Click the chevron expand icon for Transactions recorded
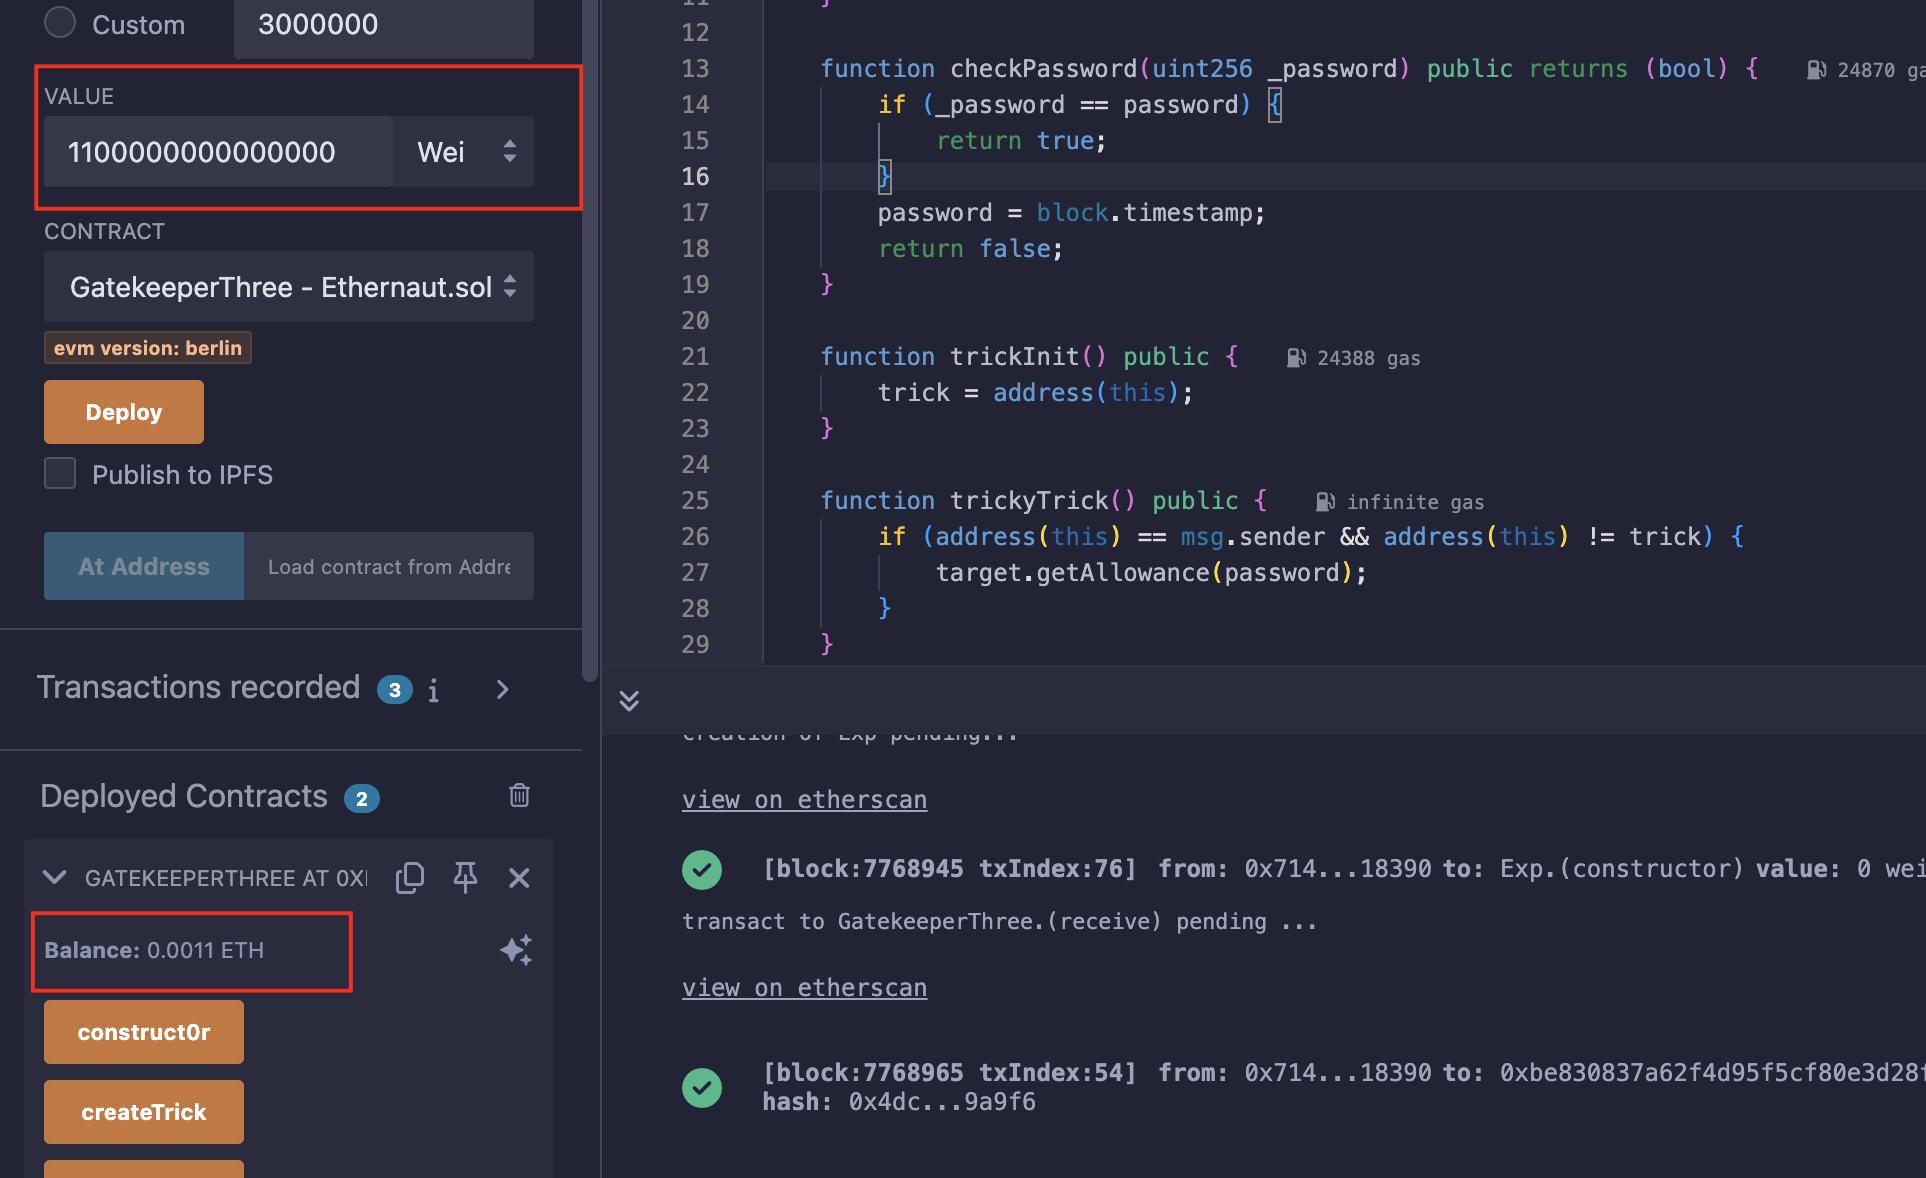Viewport: 1926px width, 1178px height. pyautogui.click(x=508, y=689)
